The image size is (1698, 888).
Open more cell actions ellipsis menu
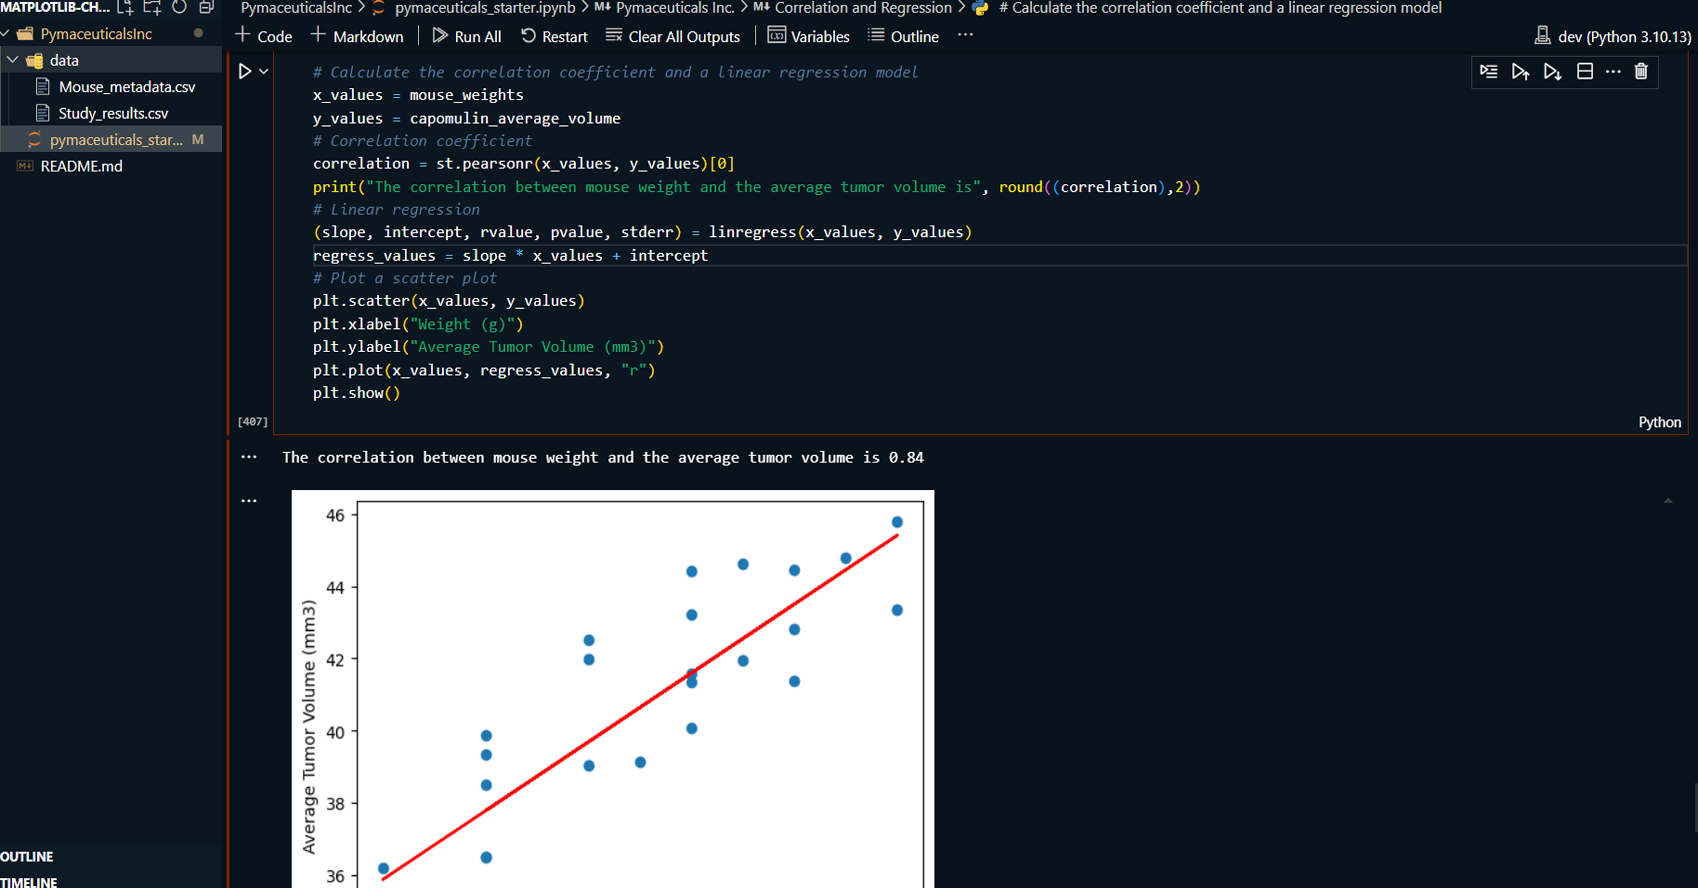pos(1612,72)
